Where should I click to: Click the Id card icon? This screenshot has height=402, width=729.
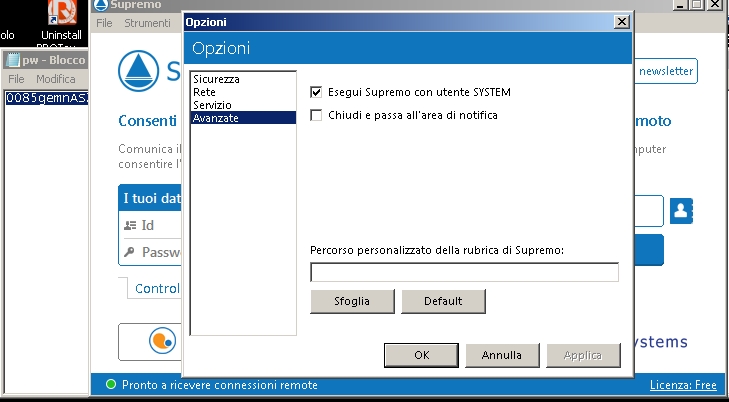(x=130, y=225)
